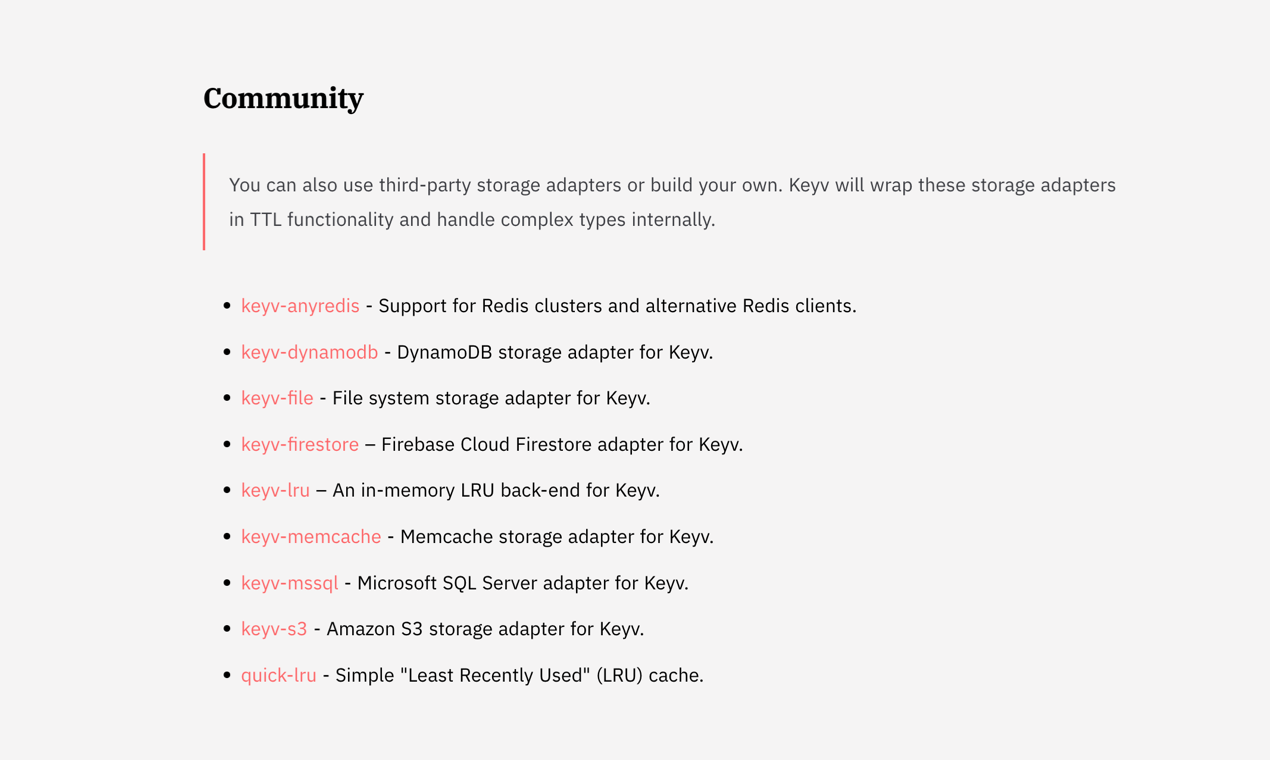Image resolution: width=1270 pixels, height=760 pixels.
Task: Click "Support for Redis clusters" description text
Action: tap(617, 306)
